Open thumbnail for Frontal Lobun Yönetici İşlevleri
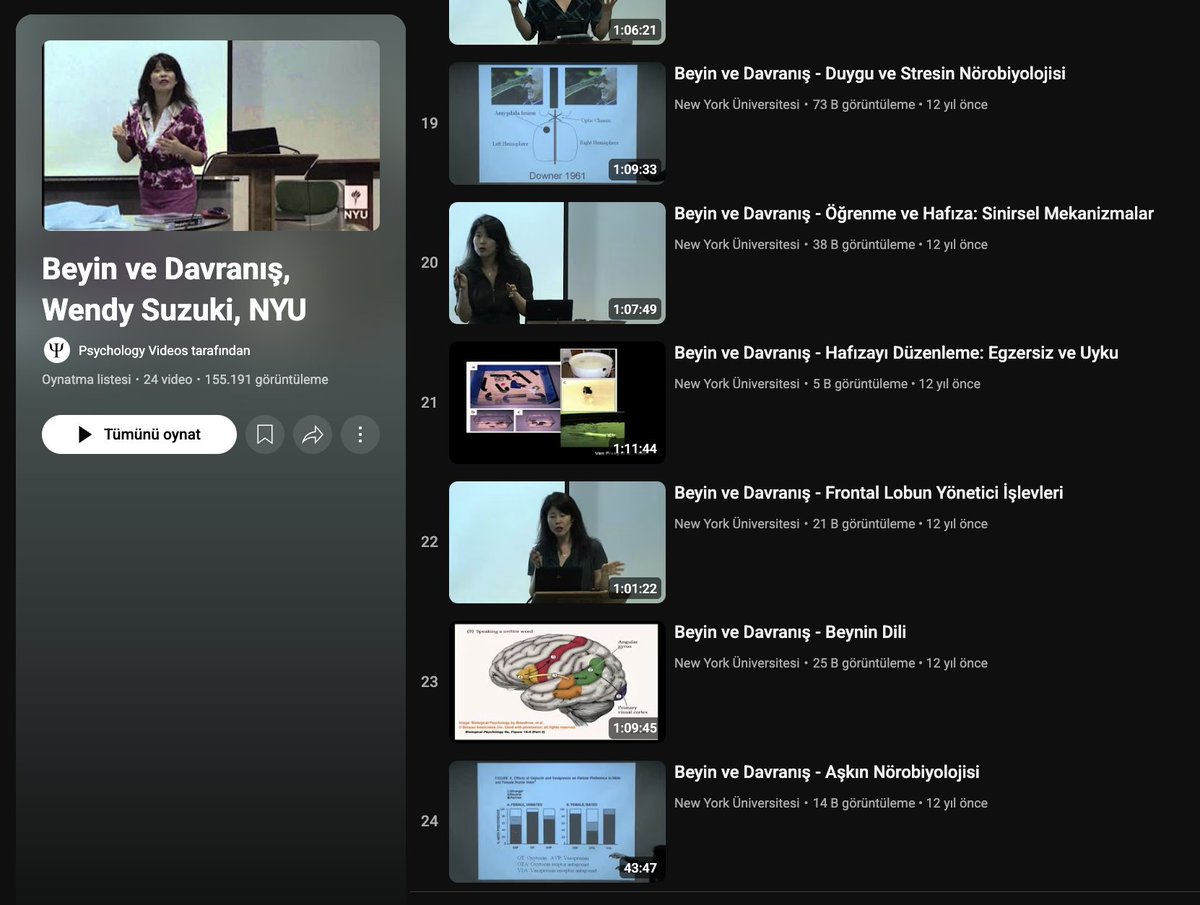This screenshot has width=1200, height=905. [x=557, y=542]
